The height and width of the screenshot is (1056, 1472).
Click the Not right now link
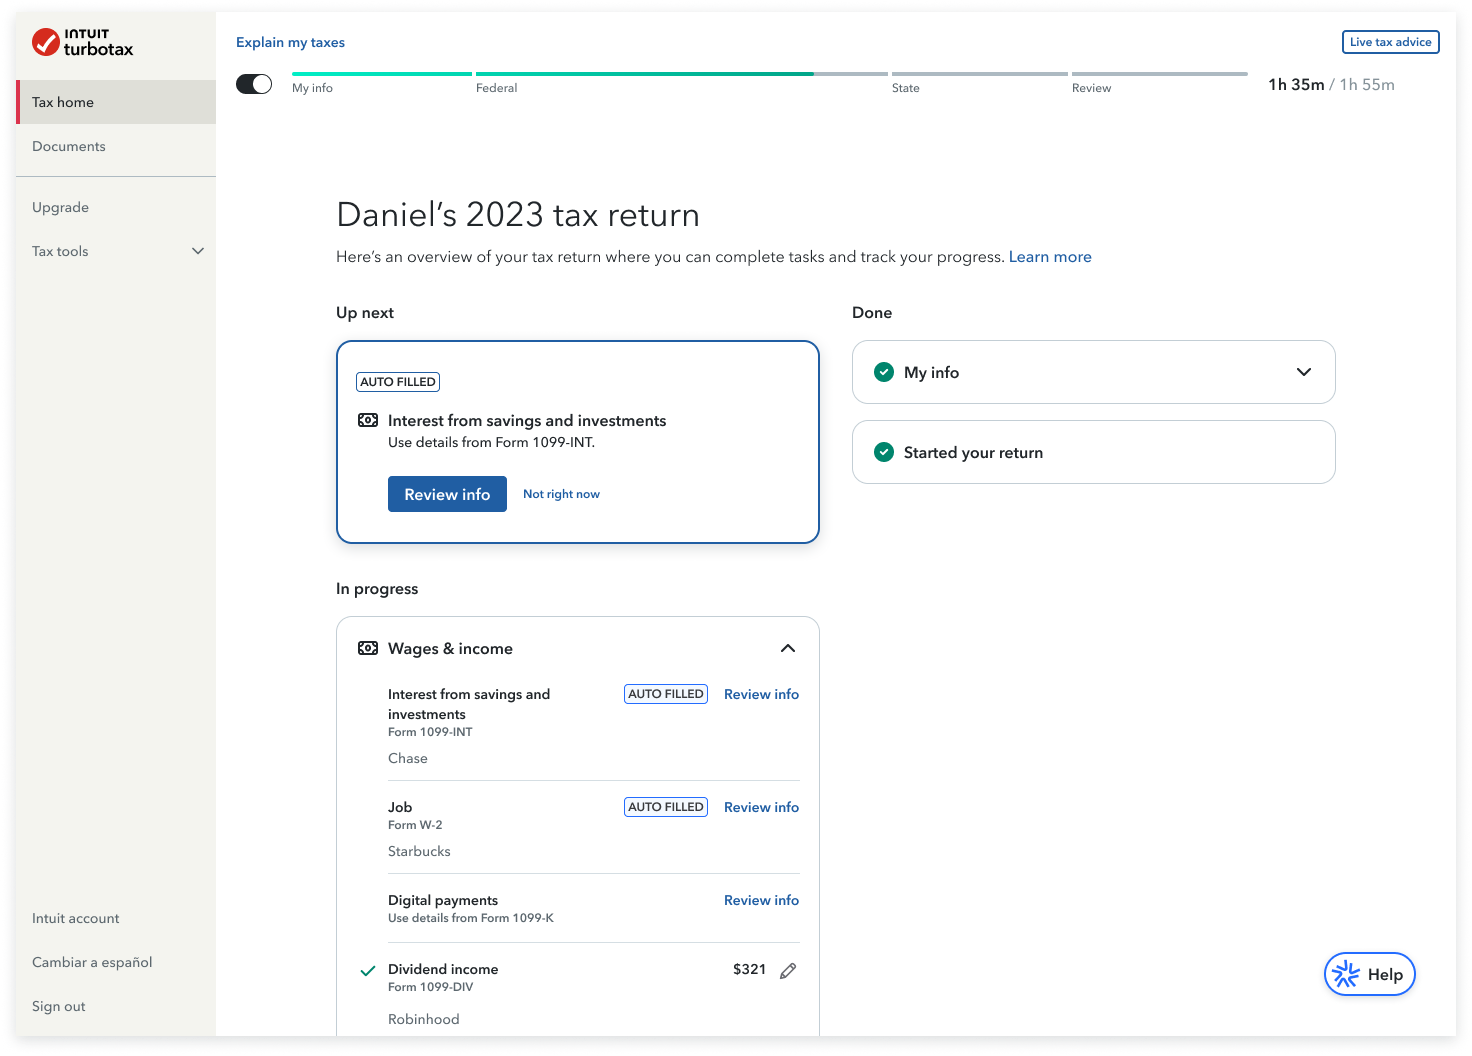(561, 494)
